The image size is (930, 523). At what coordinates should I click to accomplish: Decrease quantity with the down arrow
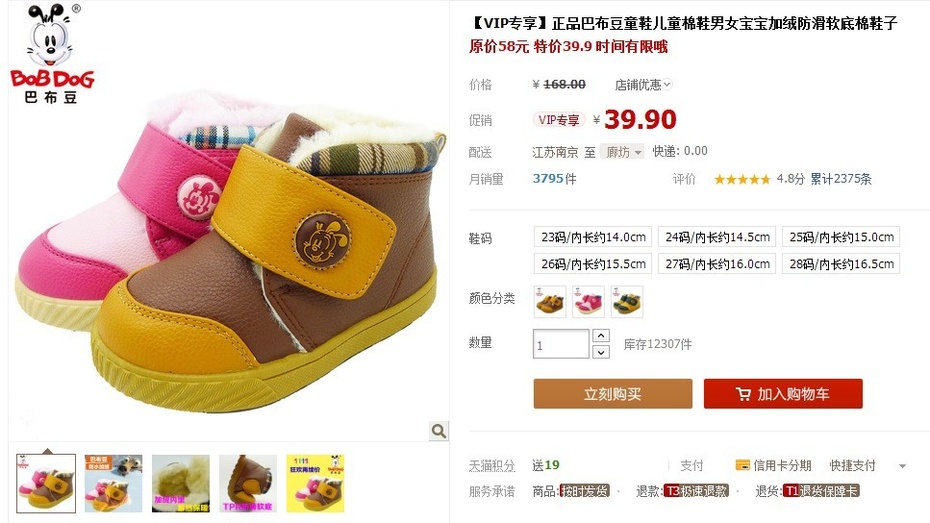click(601, 352)
